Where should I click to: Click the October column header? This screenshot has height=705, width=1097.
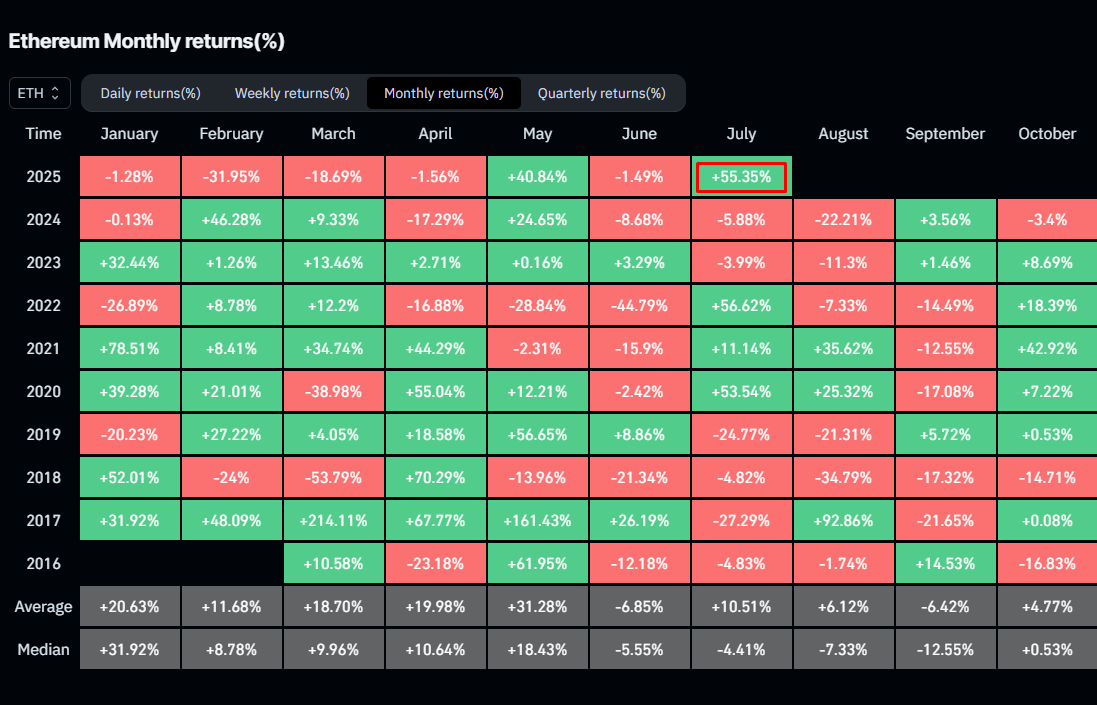click(1047, 134)
